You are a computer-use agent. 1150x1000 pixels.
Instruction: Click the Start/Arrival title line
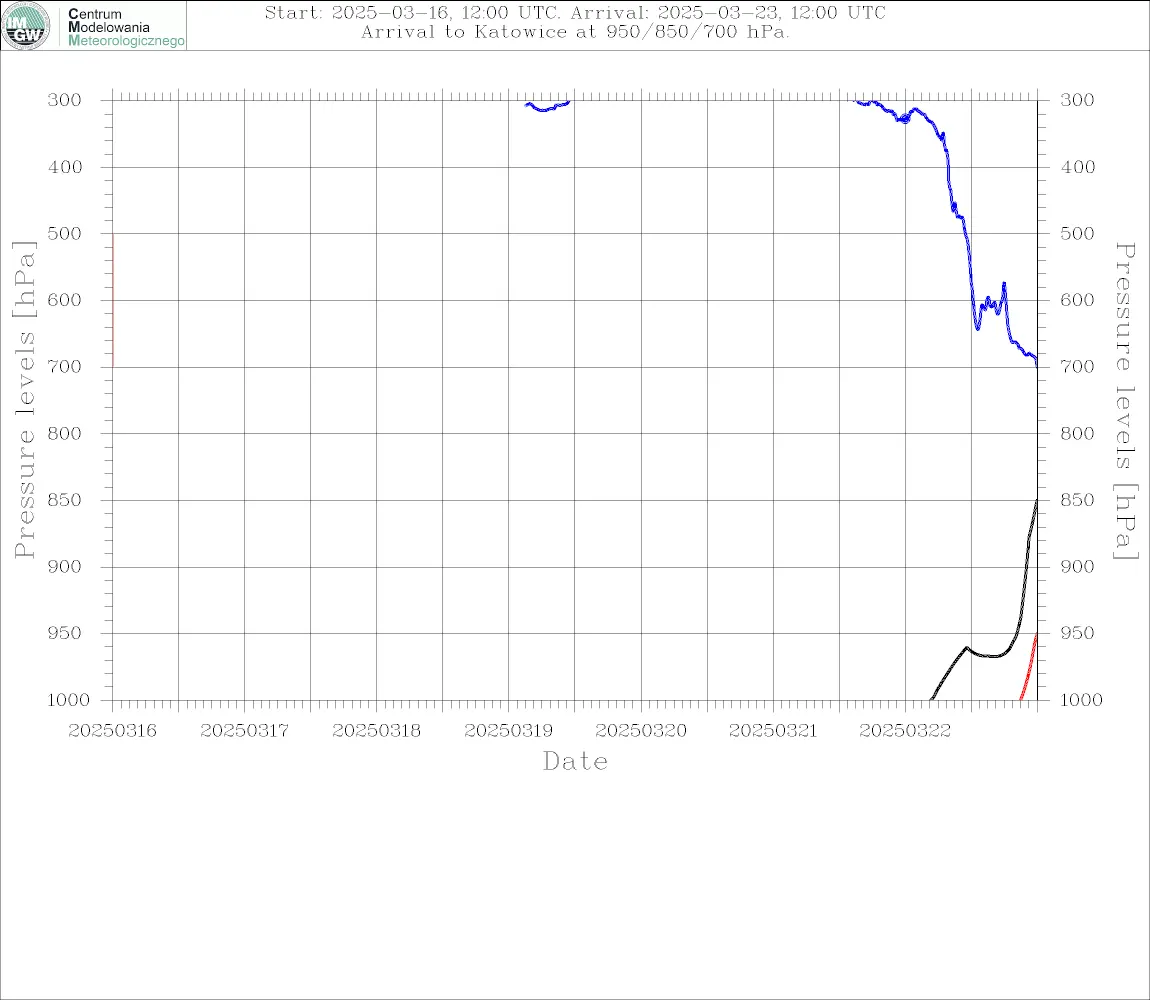pos(575,12)
